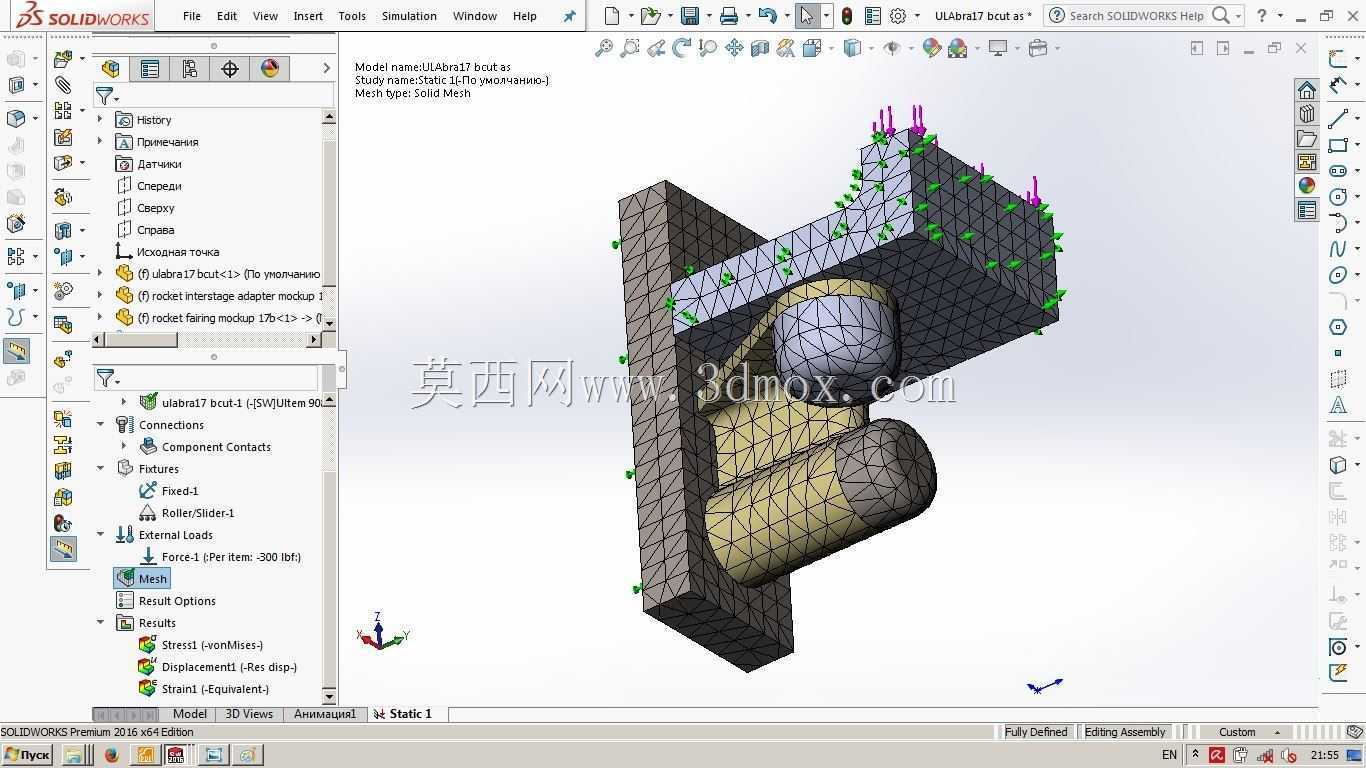Click the Rebuild traffic light icon
The image size is (1366, 768).
[x=847, y=16]
